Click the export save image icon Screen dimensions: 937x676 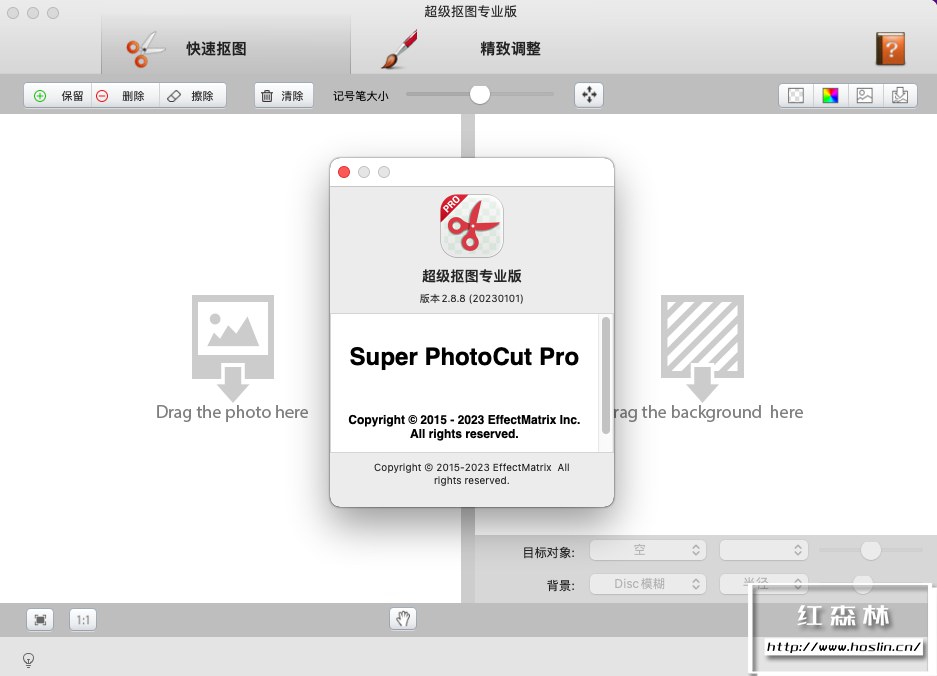tap(899, 96)
